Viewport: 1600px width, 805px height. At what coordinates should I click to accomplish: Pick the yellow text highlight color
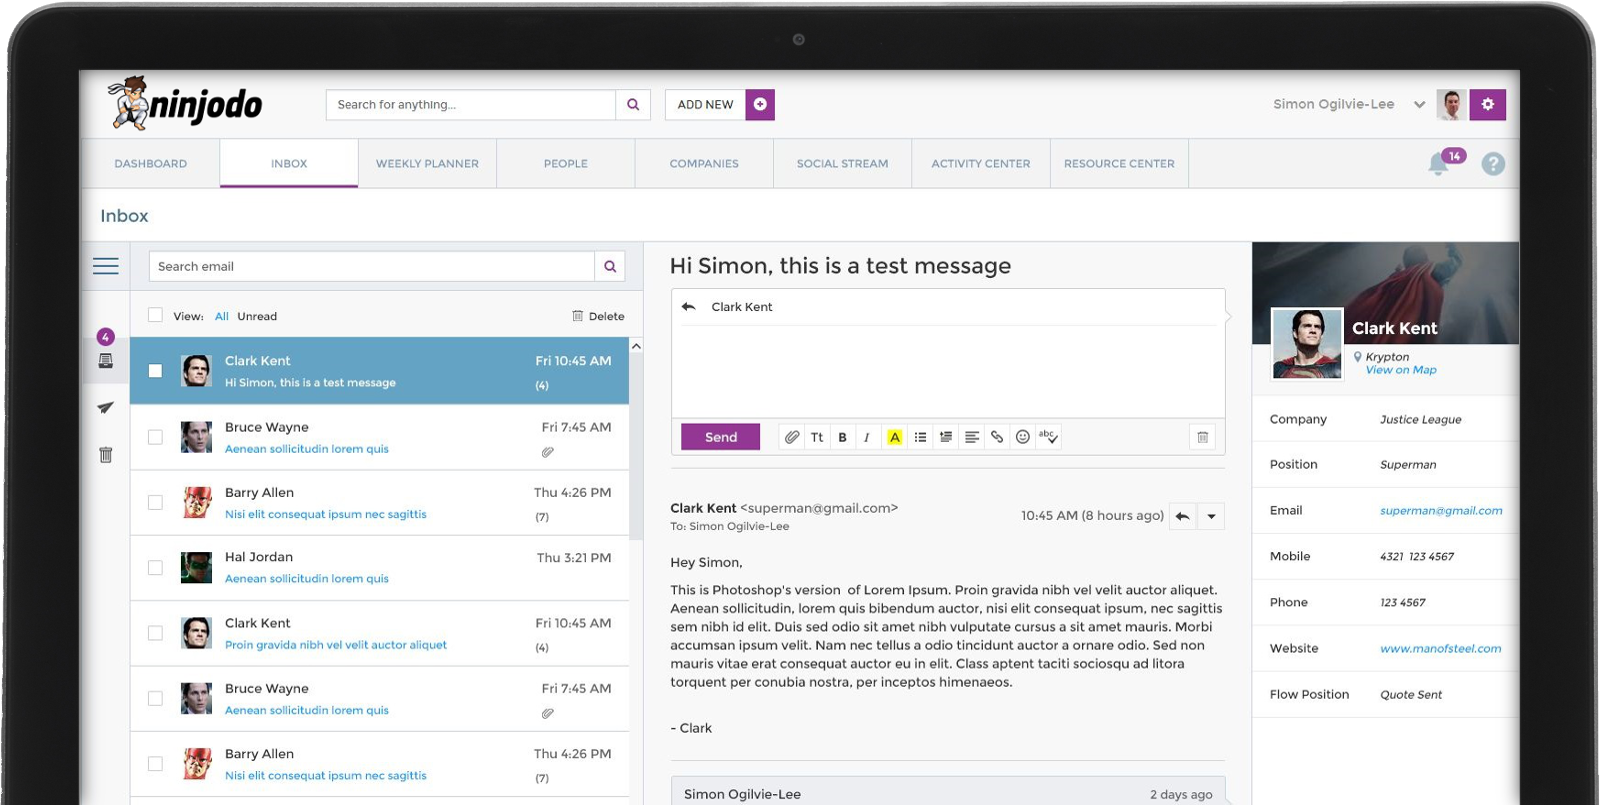(x=895, y=437)
